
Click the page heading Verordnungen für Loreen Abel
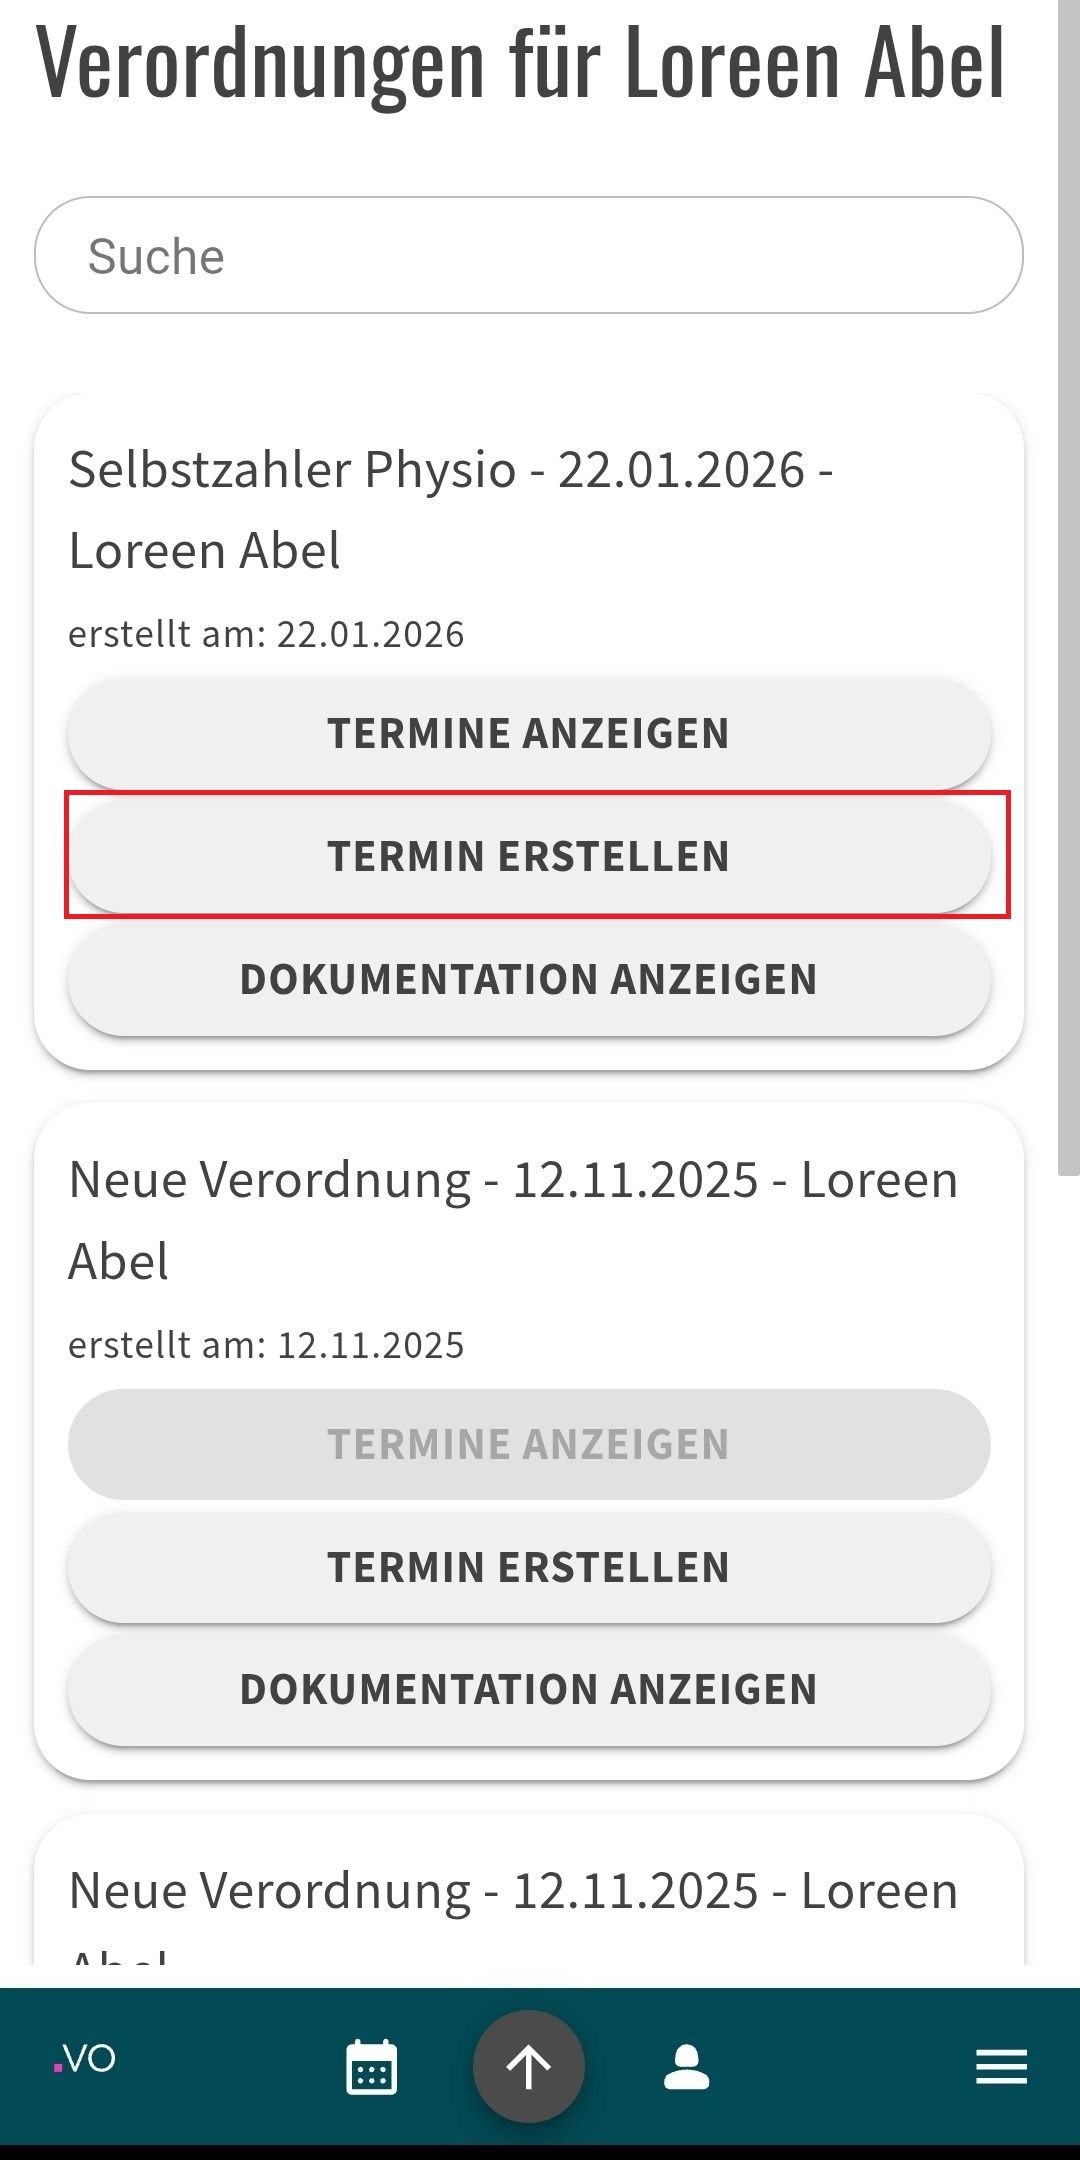click(x=520, y=62)
